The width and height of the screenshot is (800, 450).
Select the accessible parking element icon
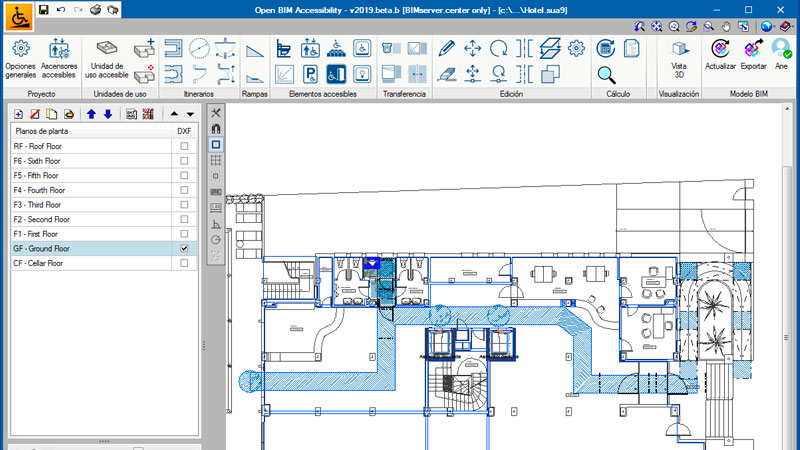310,73
